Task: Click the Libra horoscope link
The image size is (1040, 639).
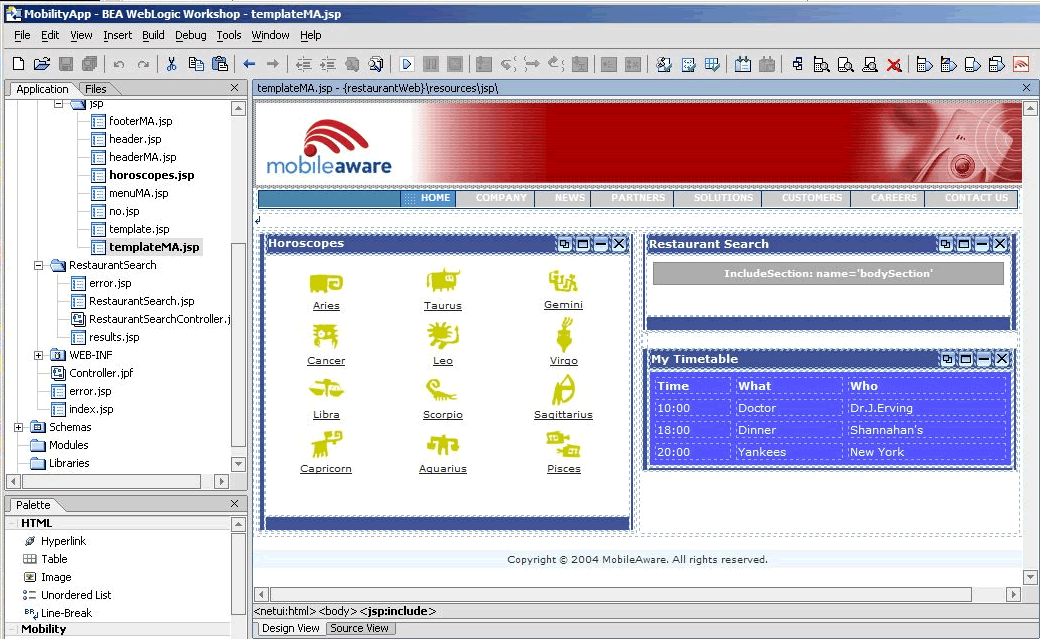Action: tap(326, 414)
